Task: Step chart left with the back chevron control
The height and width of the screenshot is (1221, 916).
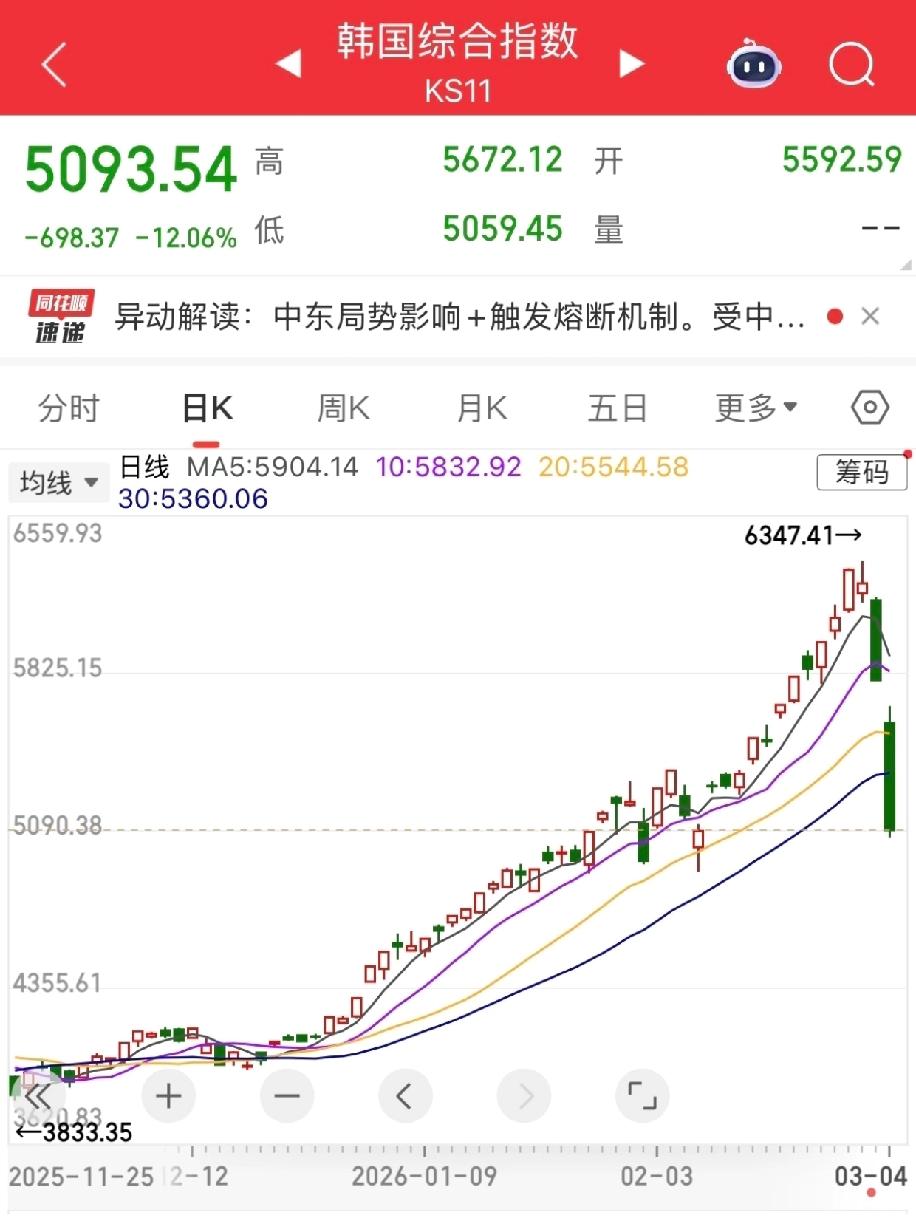Action: [405, 1096]
